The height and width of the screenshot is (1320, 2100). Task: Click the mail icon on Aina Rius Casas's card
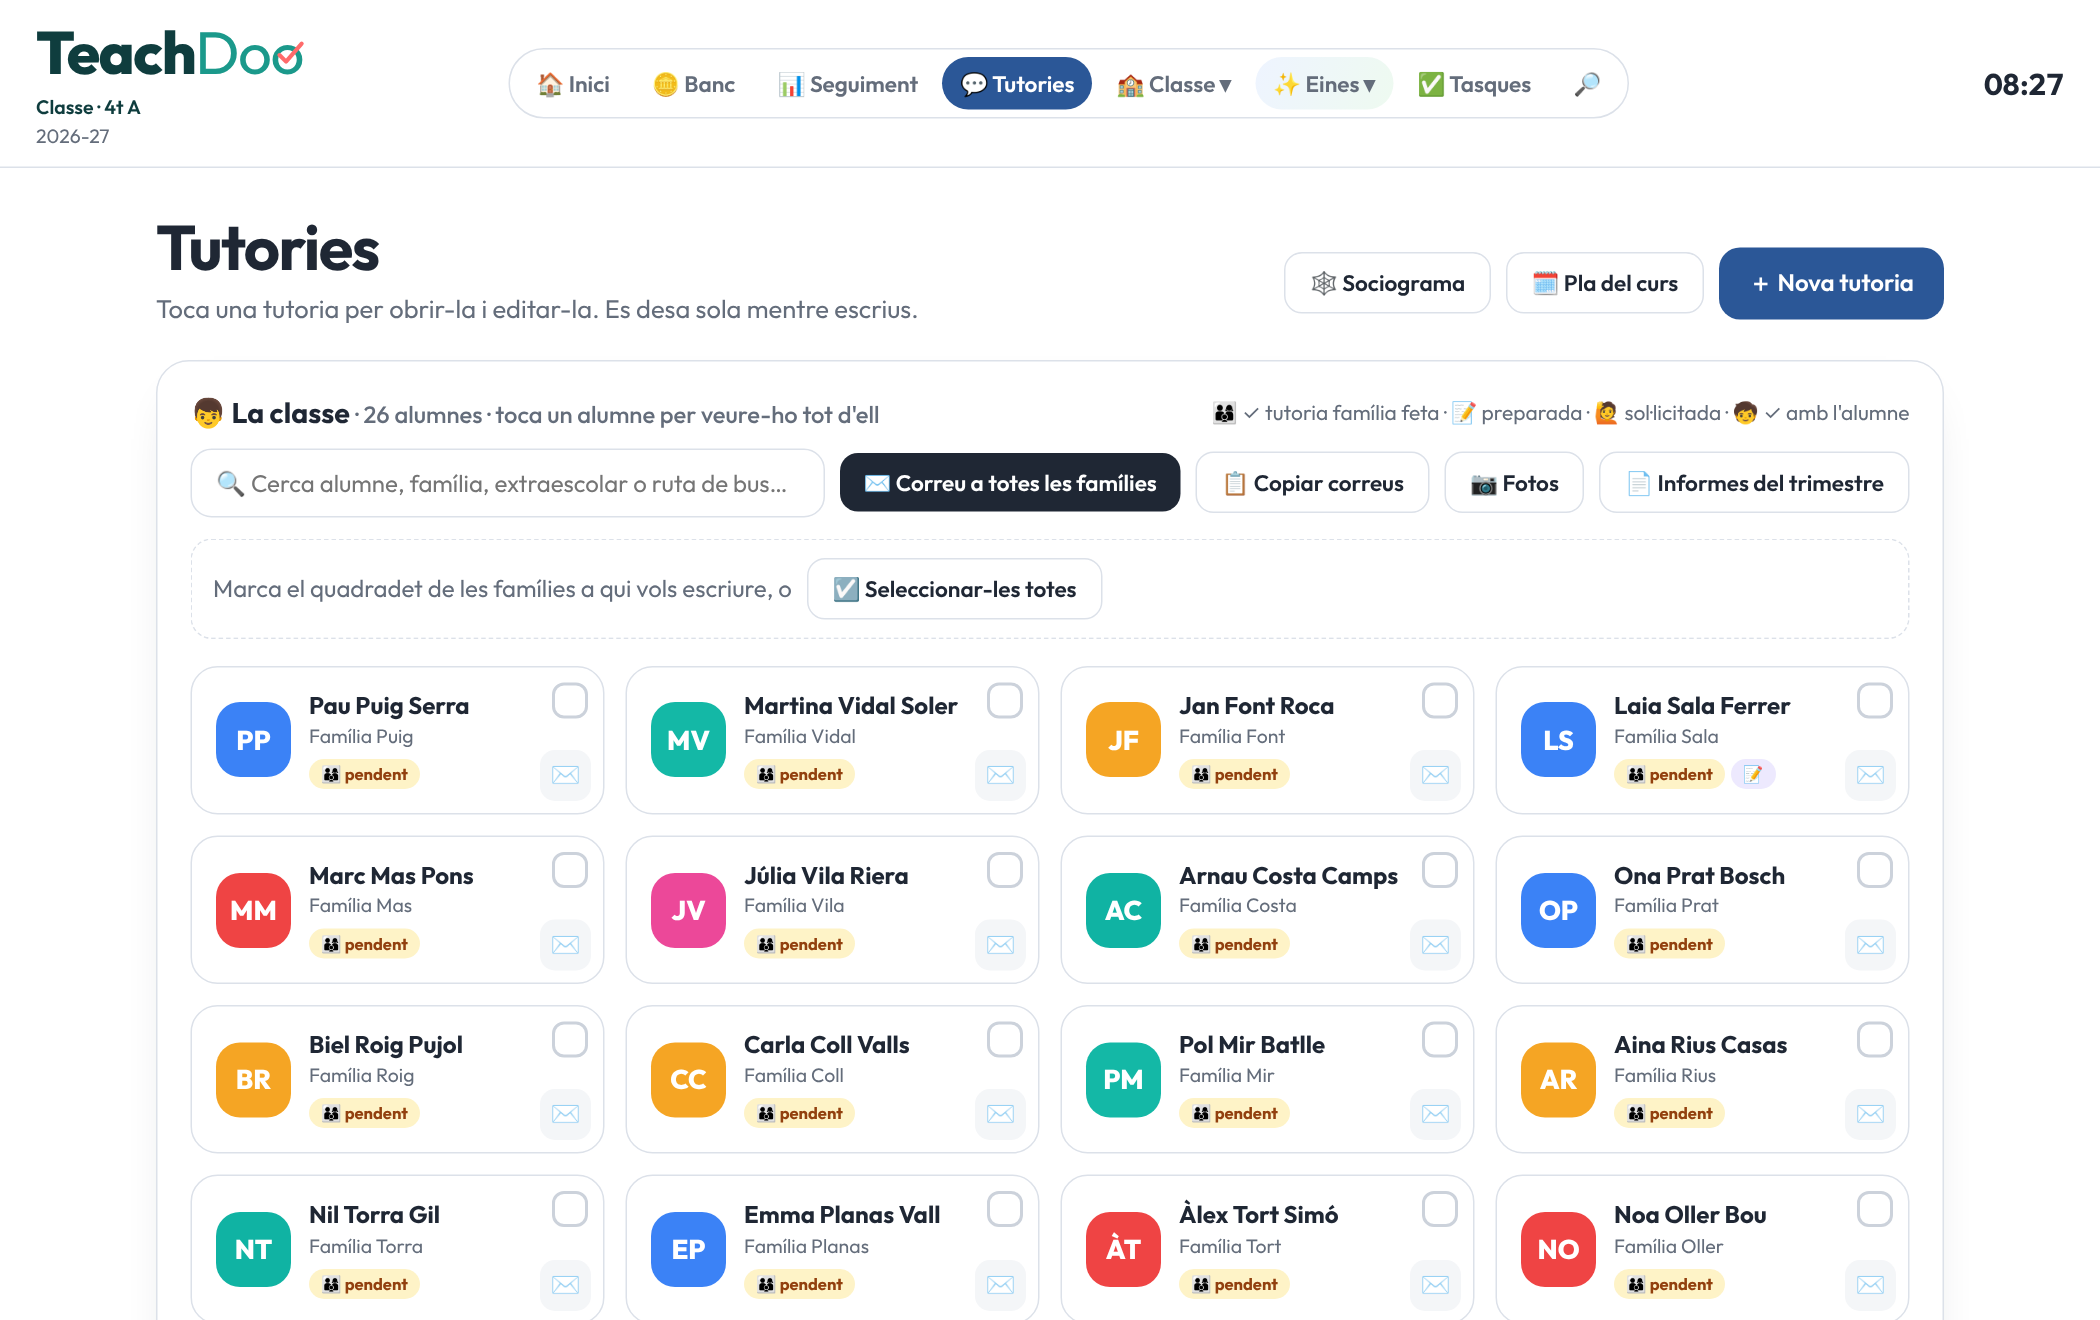click(1870, 1114)
